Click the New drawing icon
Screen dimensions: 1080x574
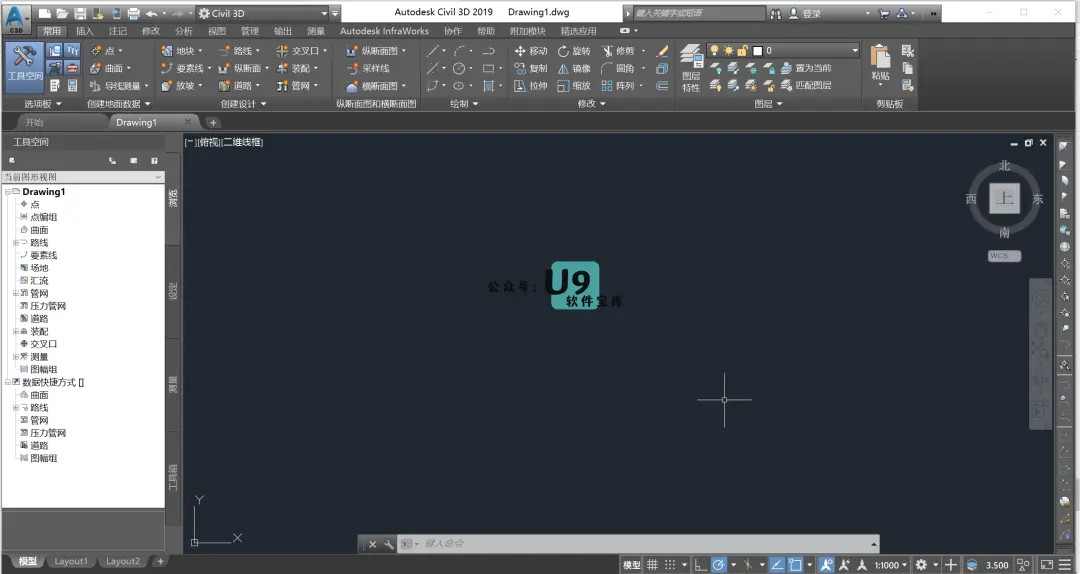(x=45, y=13)
